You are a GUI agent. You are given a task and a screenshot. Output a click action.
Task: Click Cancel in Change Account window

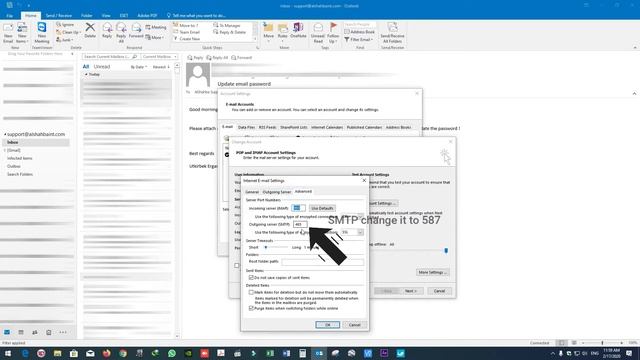[x=439, y=291]
